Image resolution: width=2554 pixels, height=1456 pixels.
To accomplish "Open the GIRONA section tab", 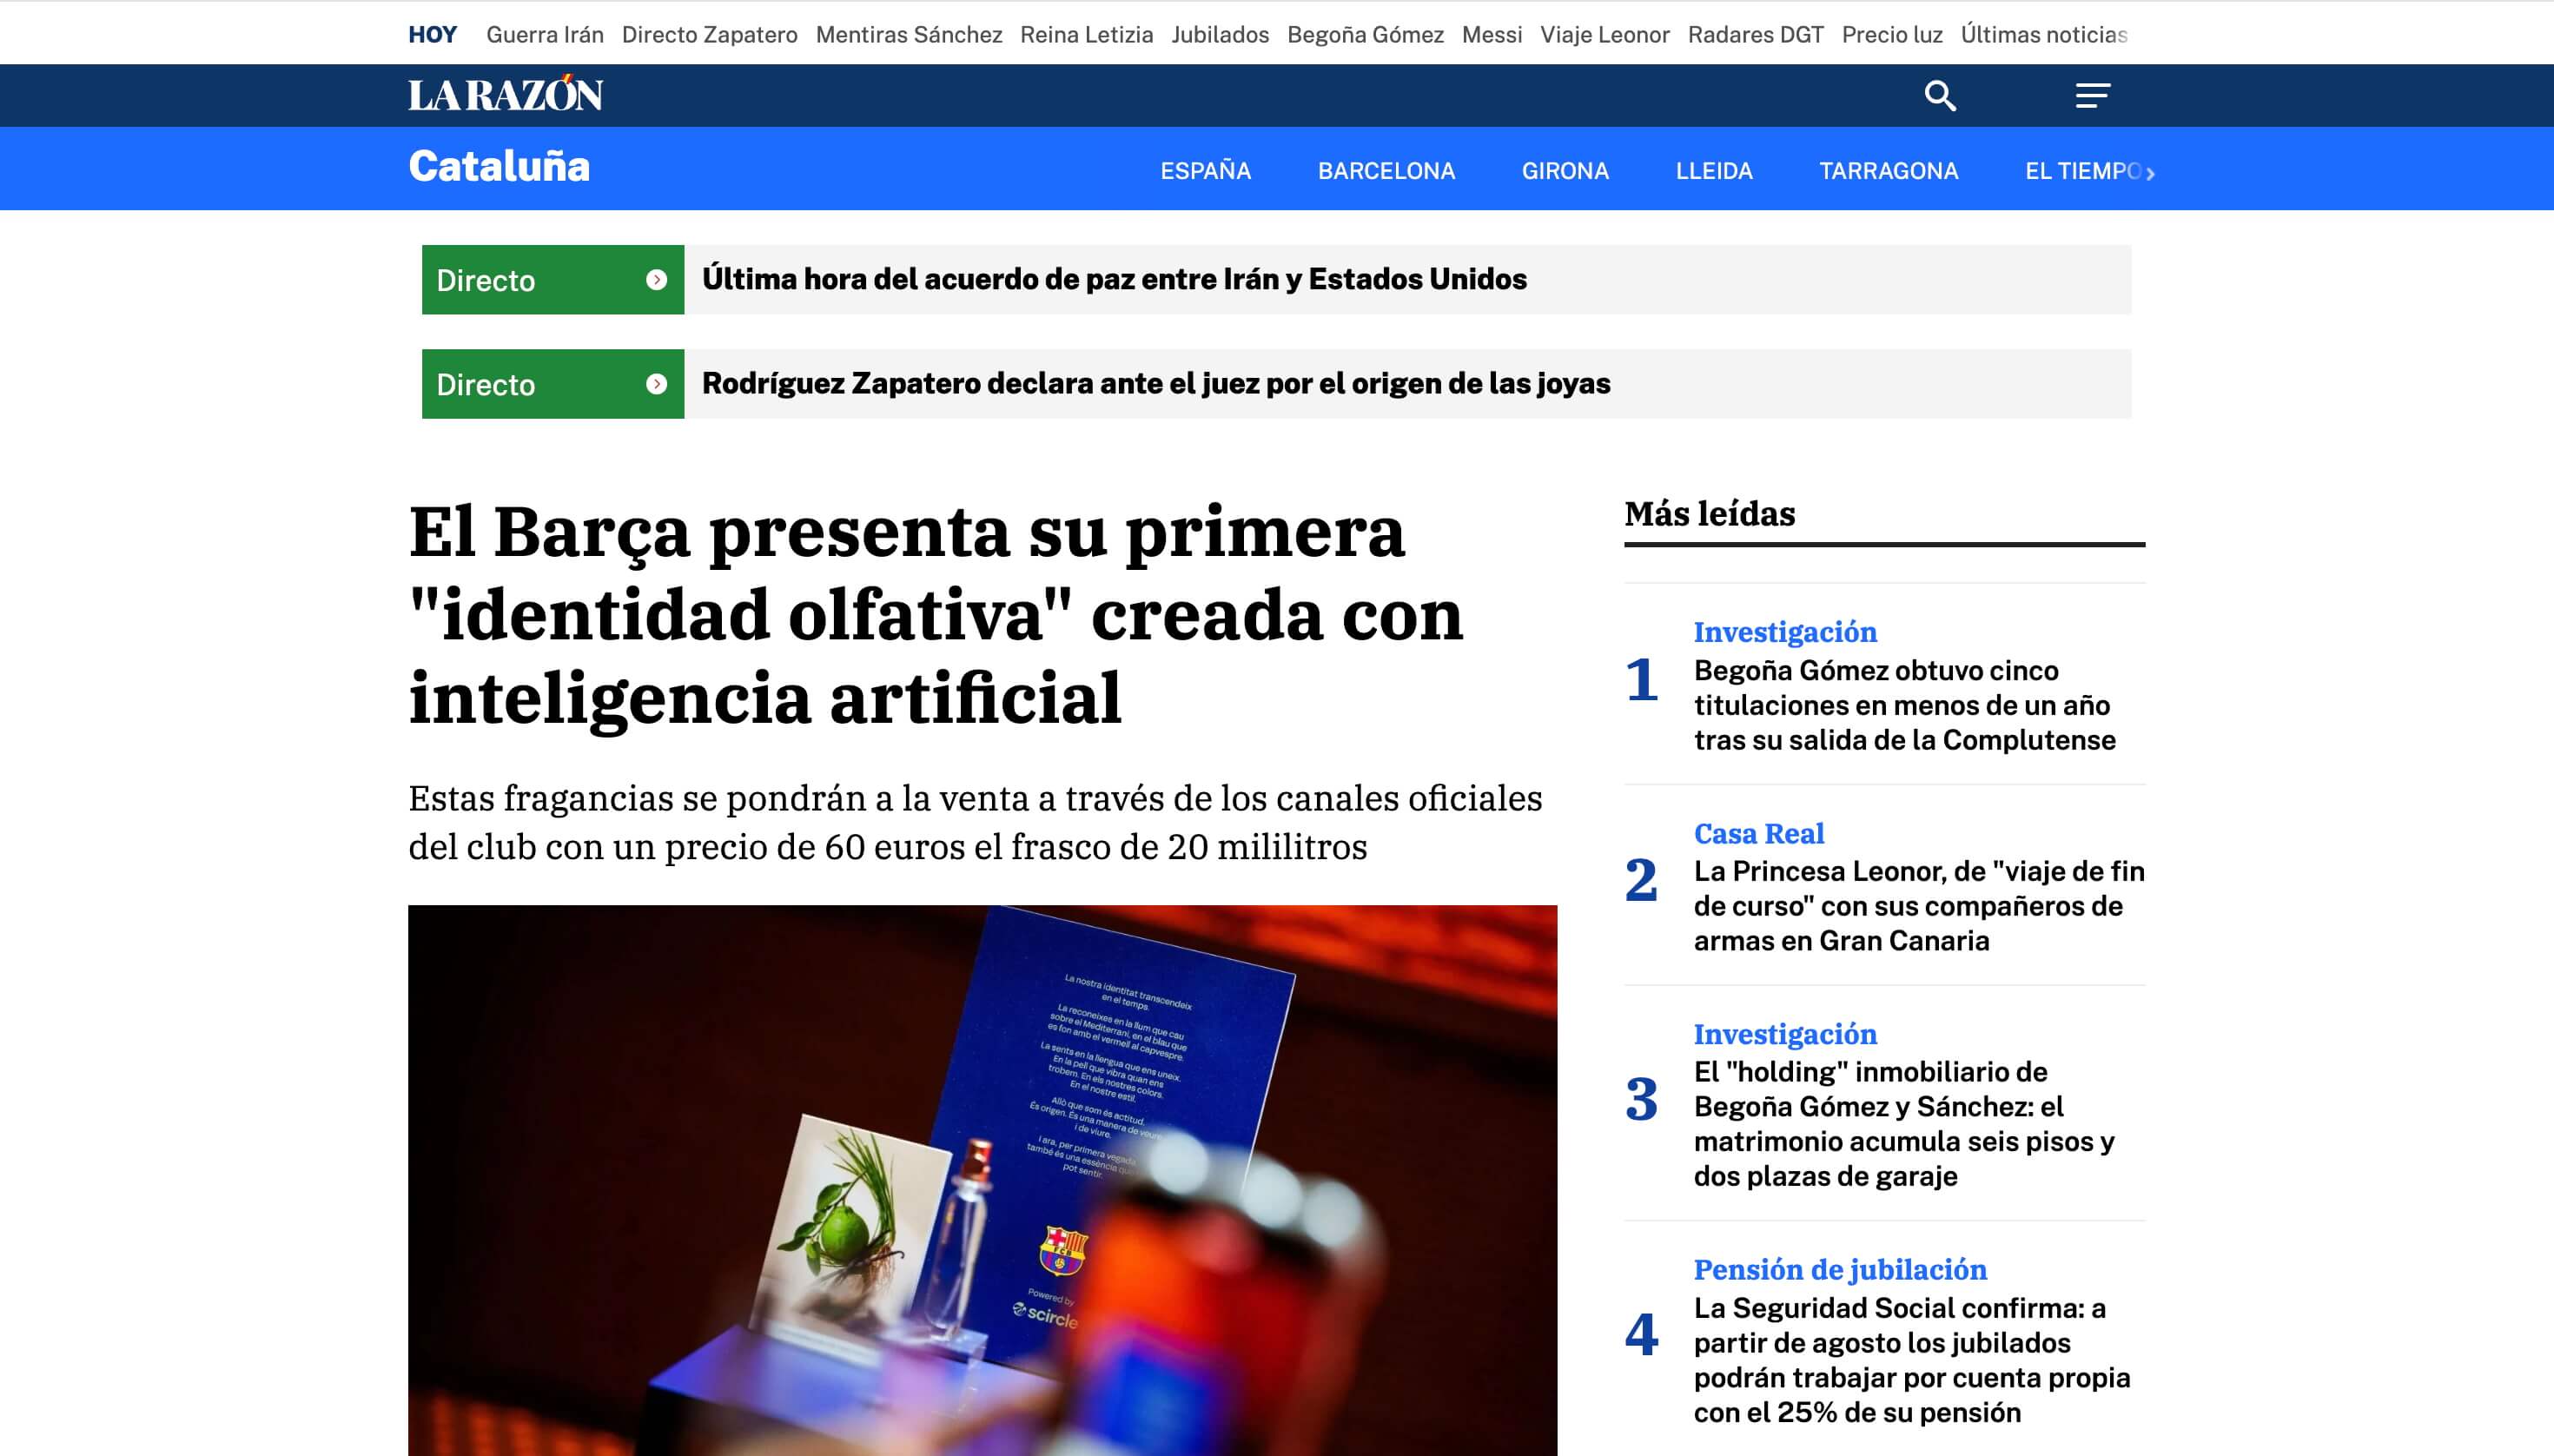I will coord(1565,171).
